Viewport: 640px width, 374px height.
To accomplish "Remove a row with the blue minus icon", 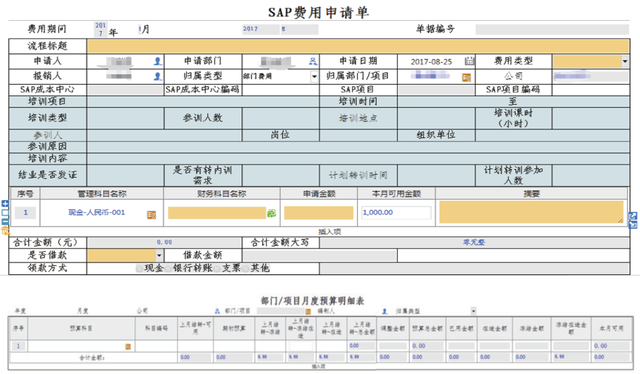I will pyautogui.click(x=5, y=222).
